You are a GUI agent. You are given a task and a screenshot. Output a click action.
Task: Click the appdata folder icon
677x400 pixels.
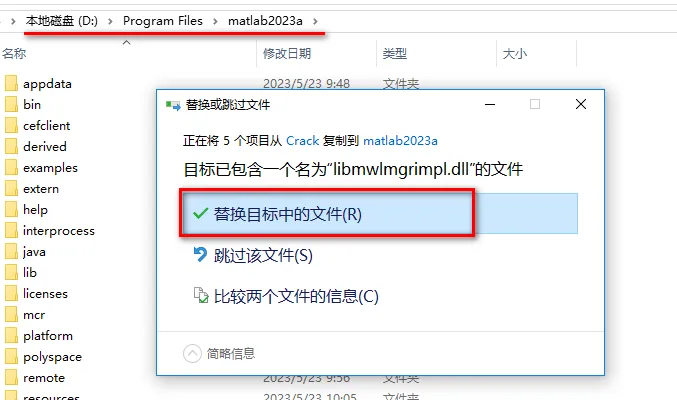click(11, 83)
